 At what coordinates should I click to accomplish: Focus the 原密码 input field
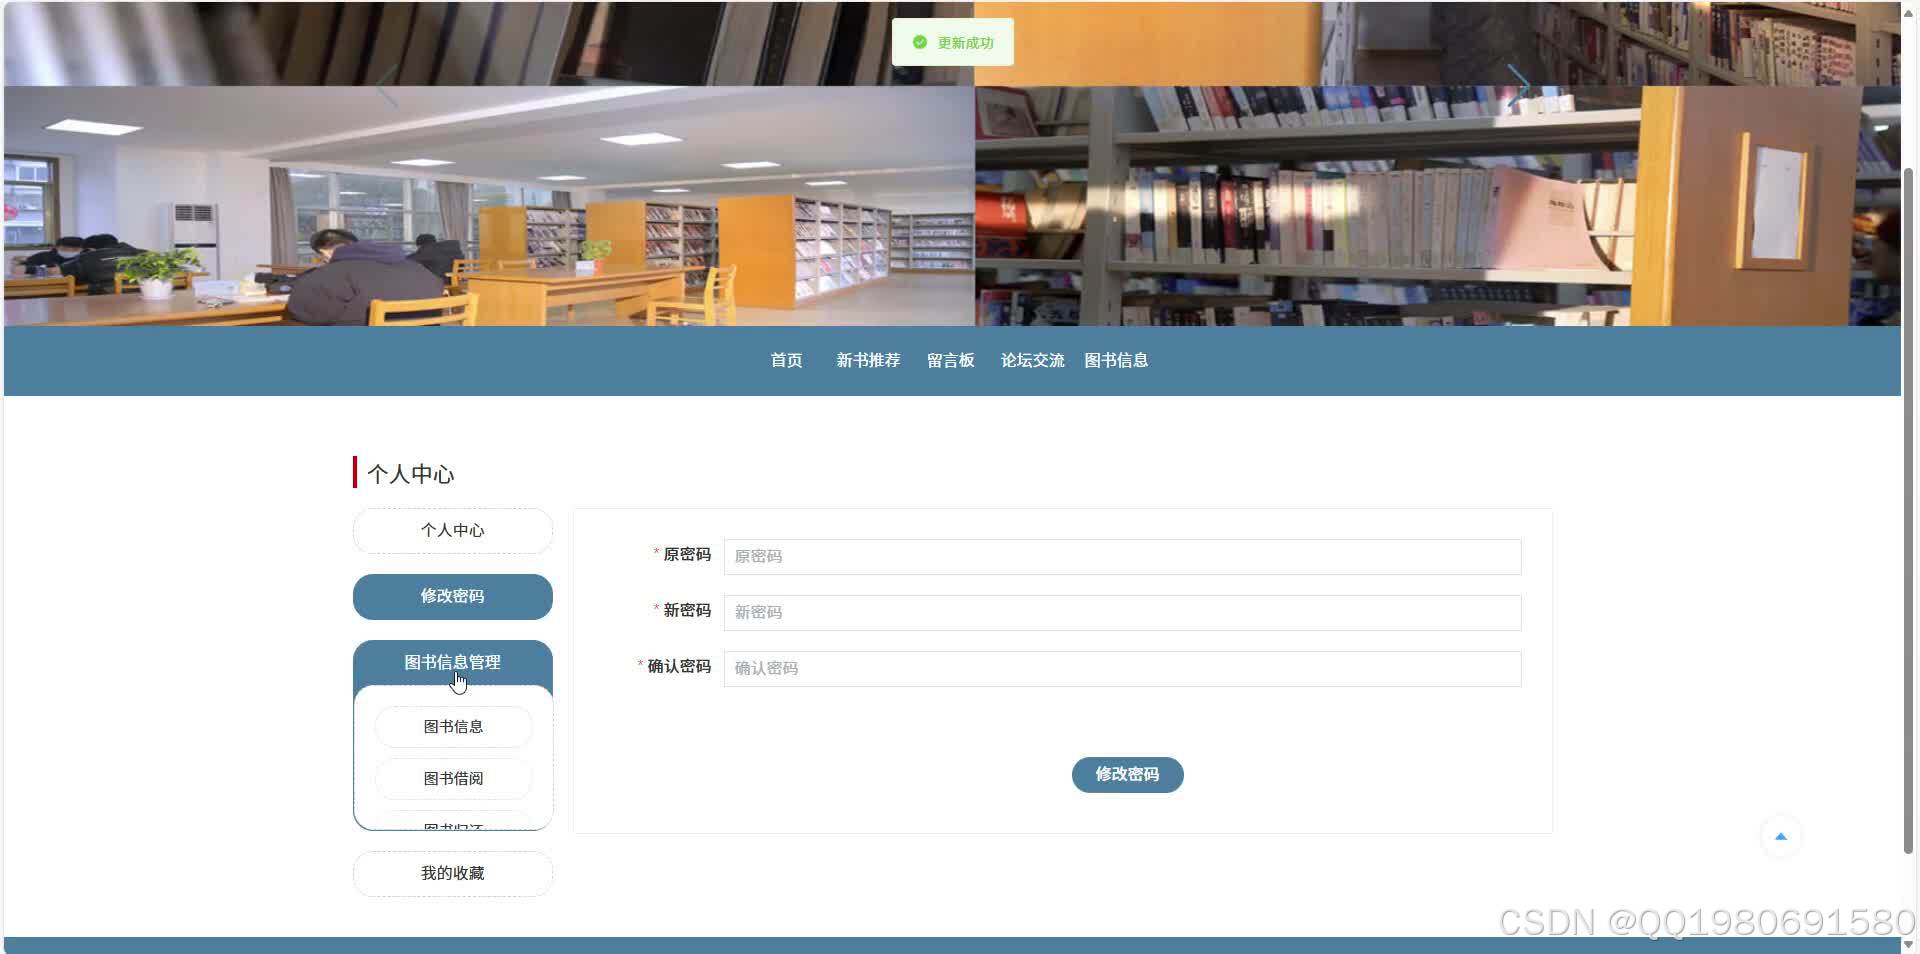pyautogui.click(x=1122, y=556)
